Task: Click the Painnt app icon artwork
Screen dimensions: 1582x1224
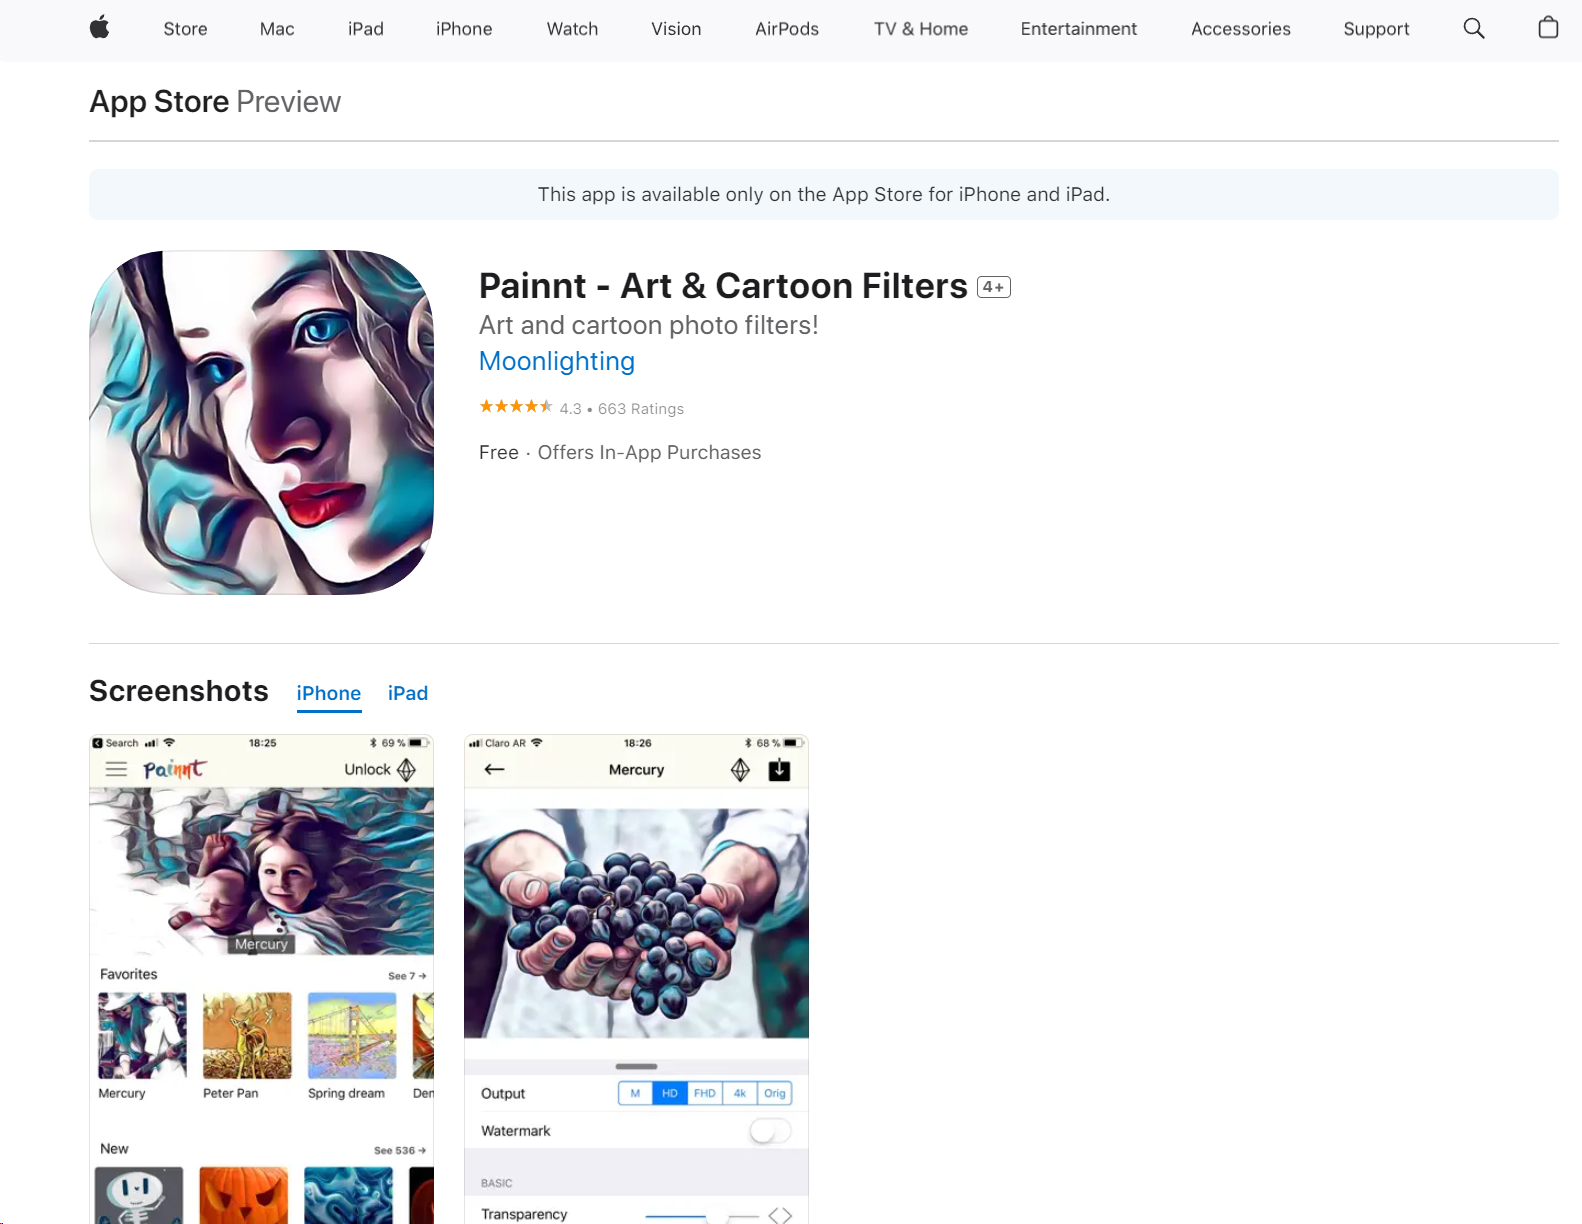Action: pyautogui.click(x=262, y=422)
